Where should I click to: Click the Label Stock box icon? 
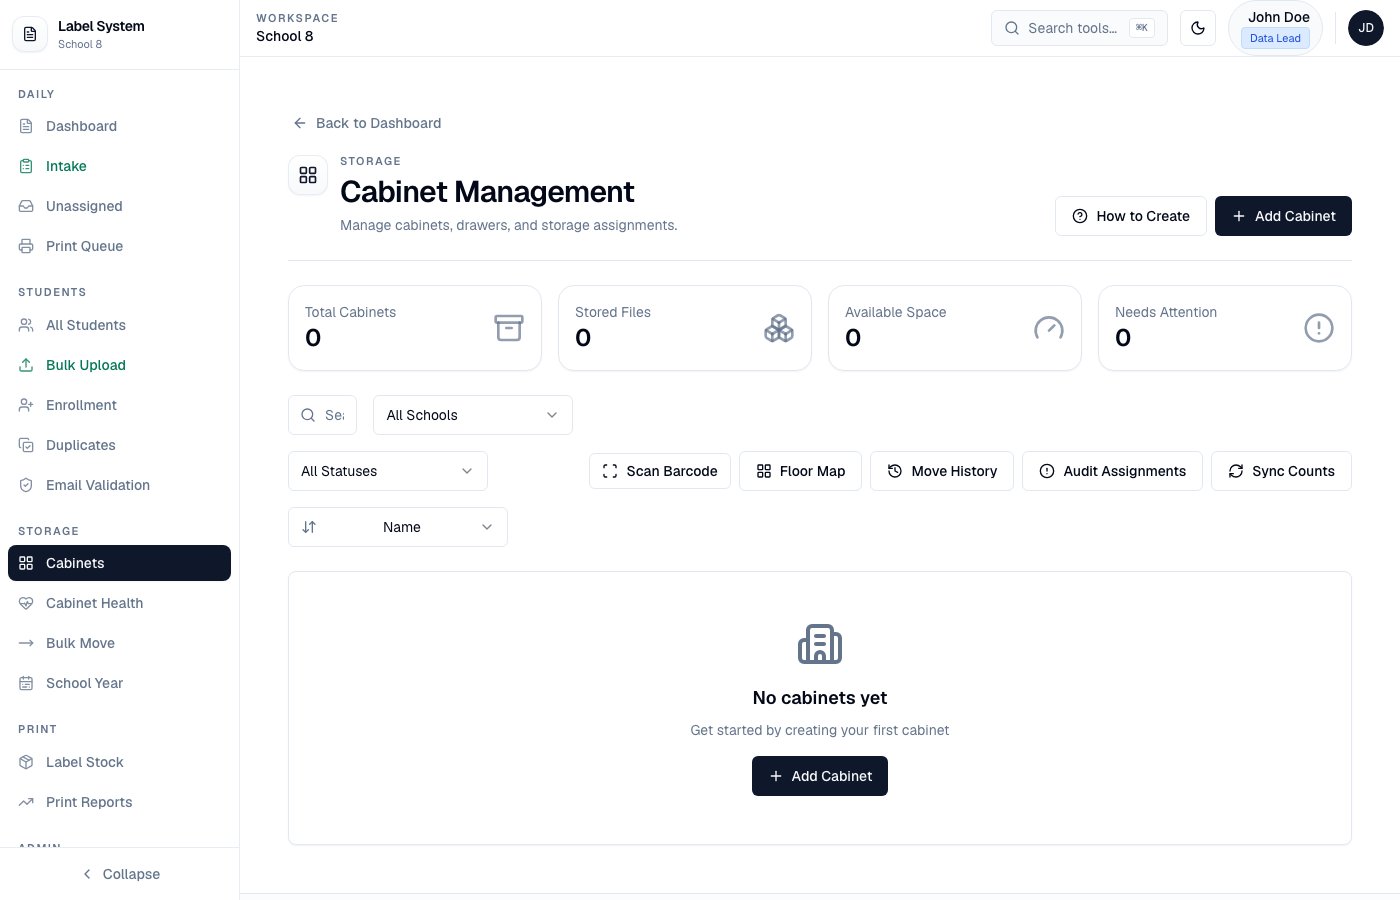click(26, 762)
